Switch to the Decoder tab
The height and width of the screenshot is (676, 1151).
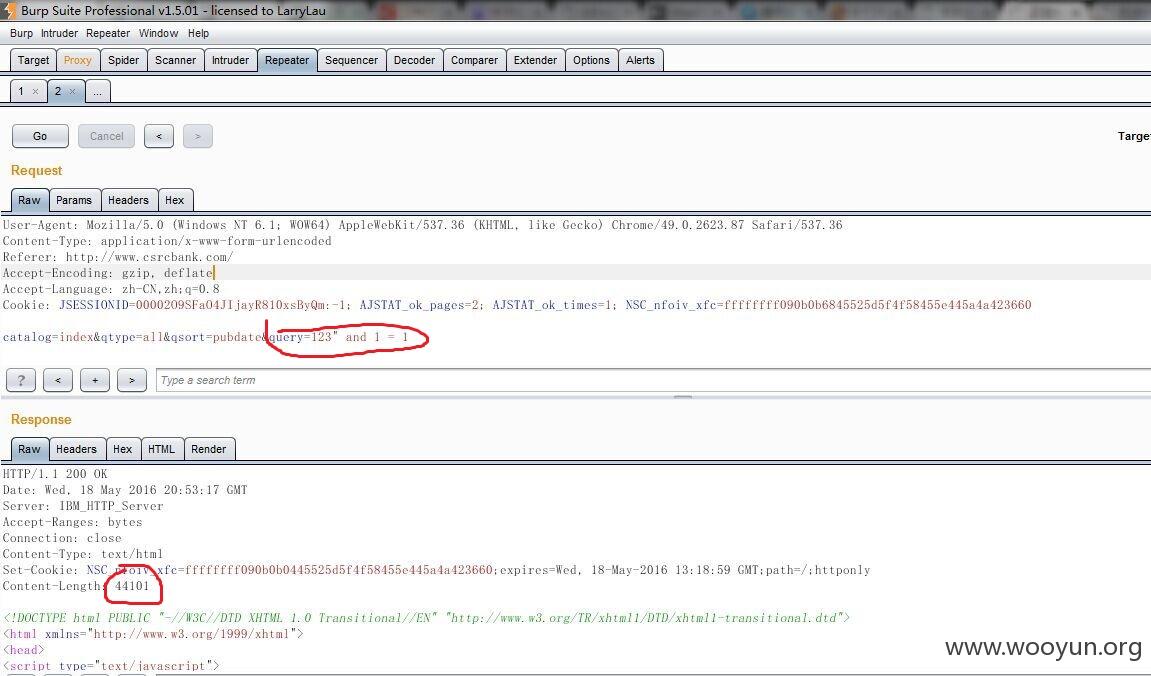pyautogui.click(x=415, y=60)
